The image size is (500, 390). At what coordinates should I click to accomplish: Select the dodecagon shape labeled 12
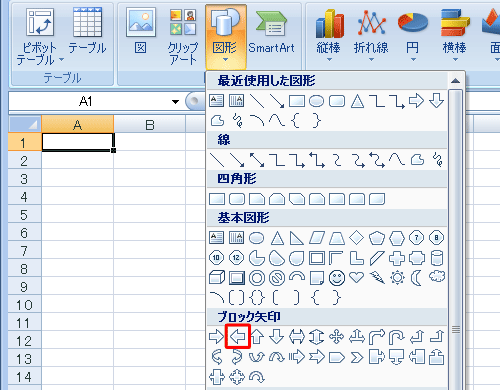(x=236, y=258)
